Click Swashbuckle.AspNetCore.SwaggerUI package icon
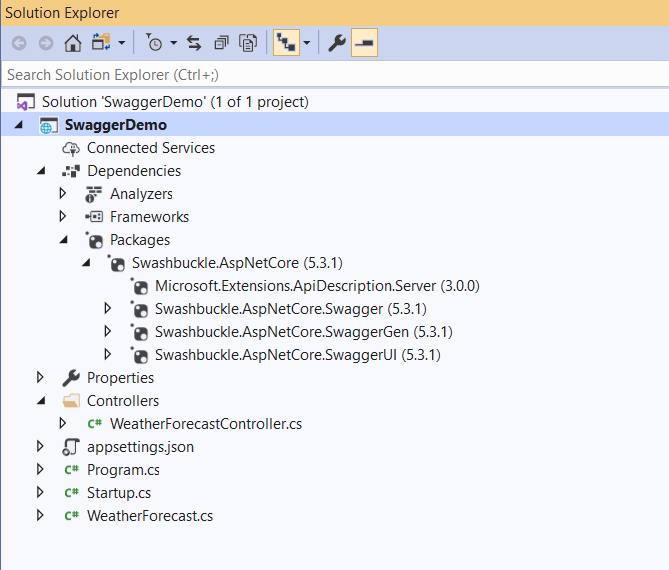 [x=139, y=355]
